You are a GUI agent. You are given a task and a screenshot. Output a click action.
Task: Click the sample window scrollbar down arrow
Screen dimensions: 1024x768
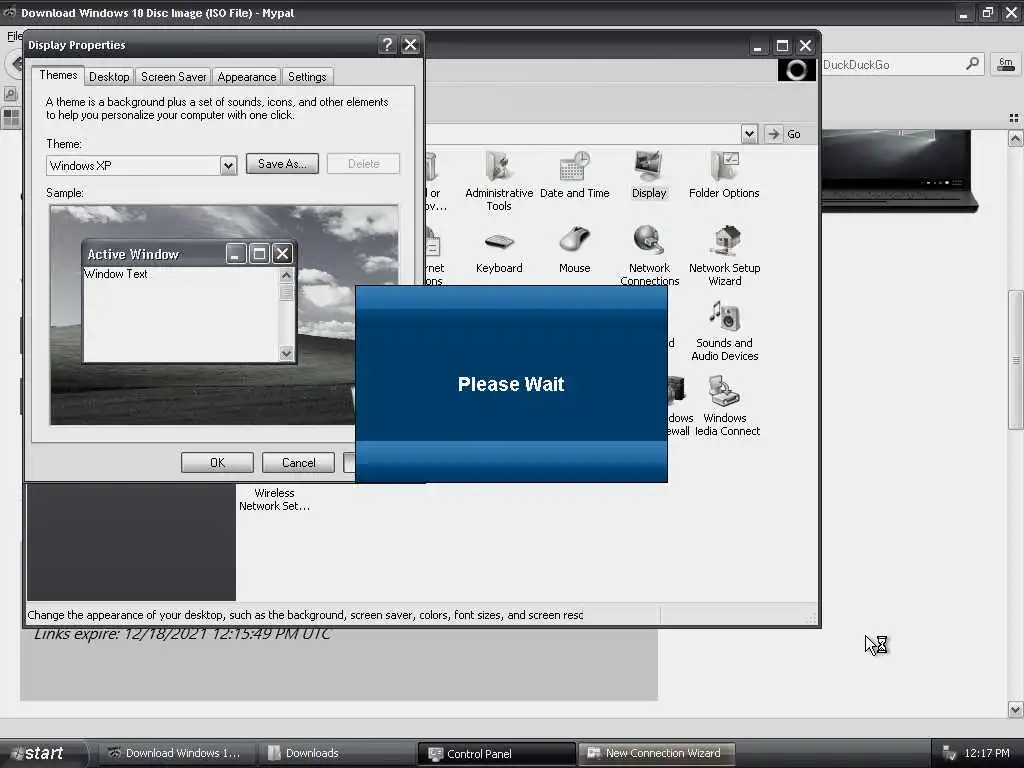pos(286,354)
